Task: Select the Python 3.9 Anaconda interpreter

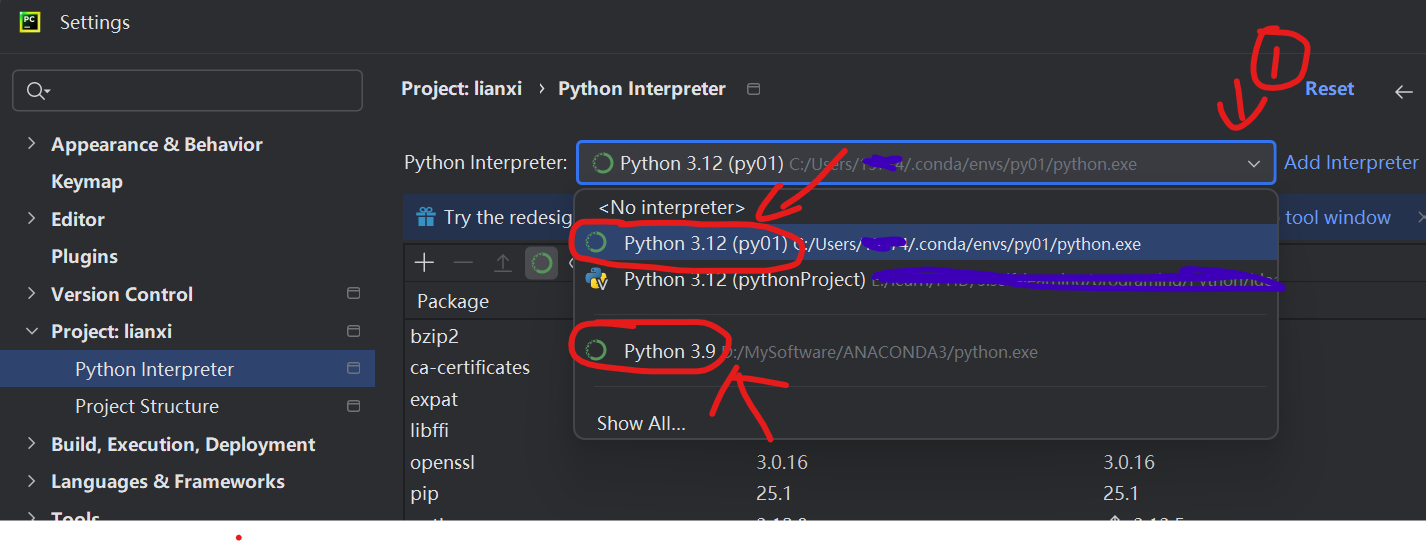Action: point(925,351)
